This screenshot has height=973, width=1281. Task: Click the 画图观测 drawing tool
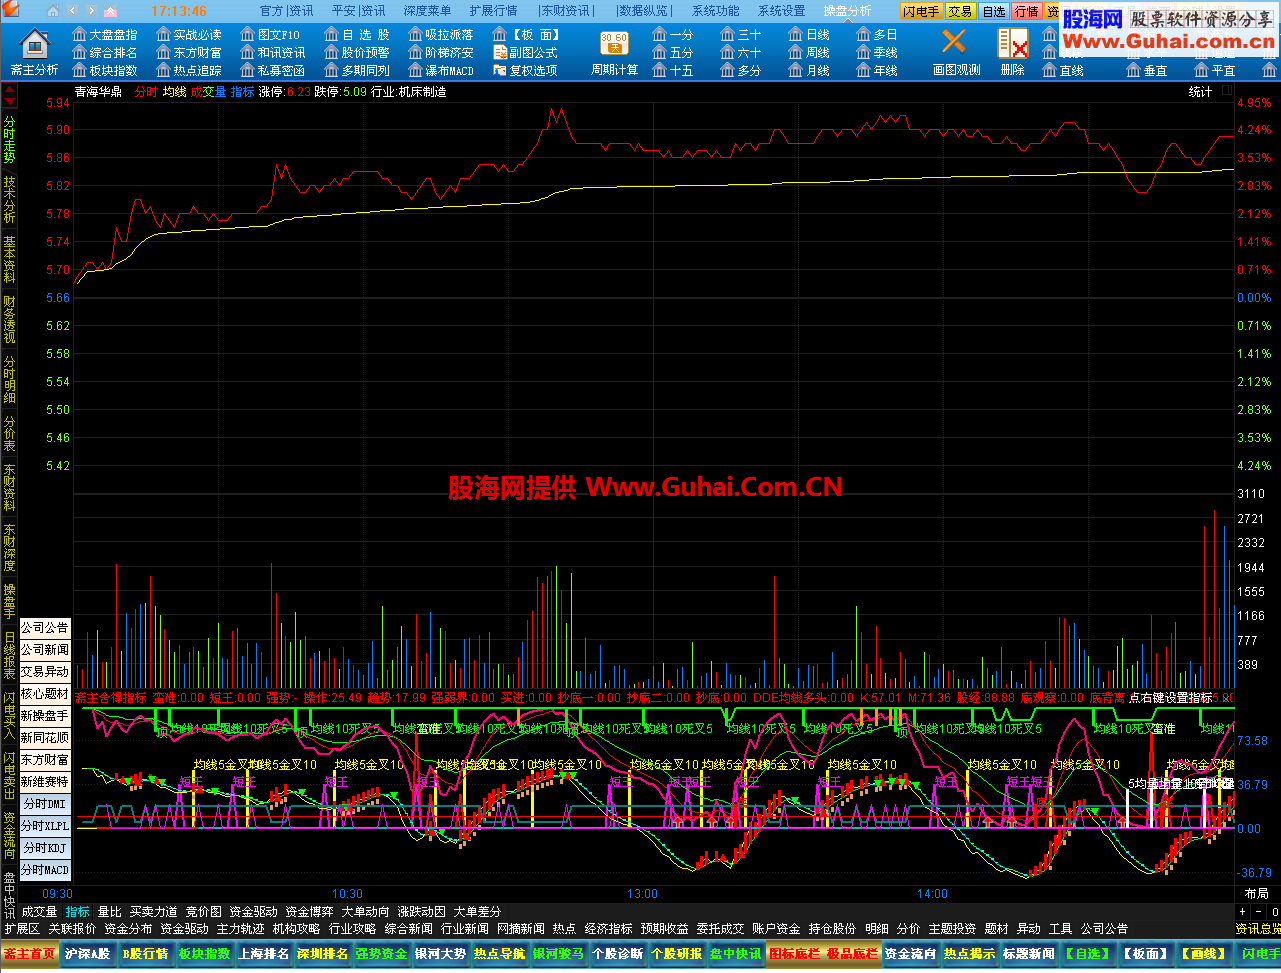click(956, 52)
